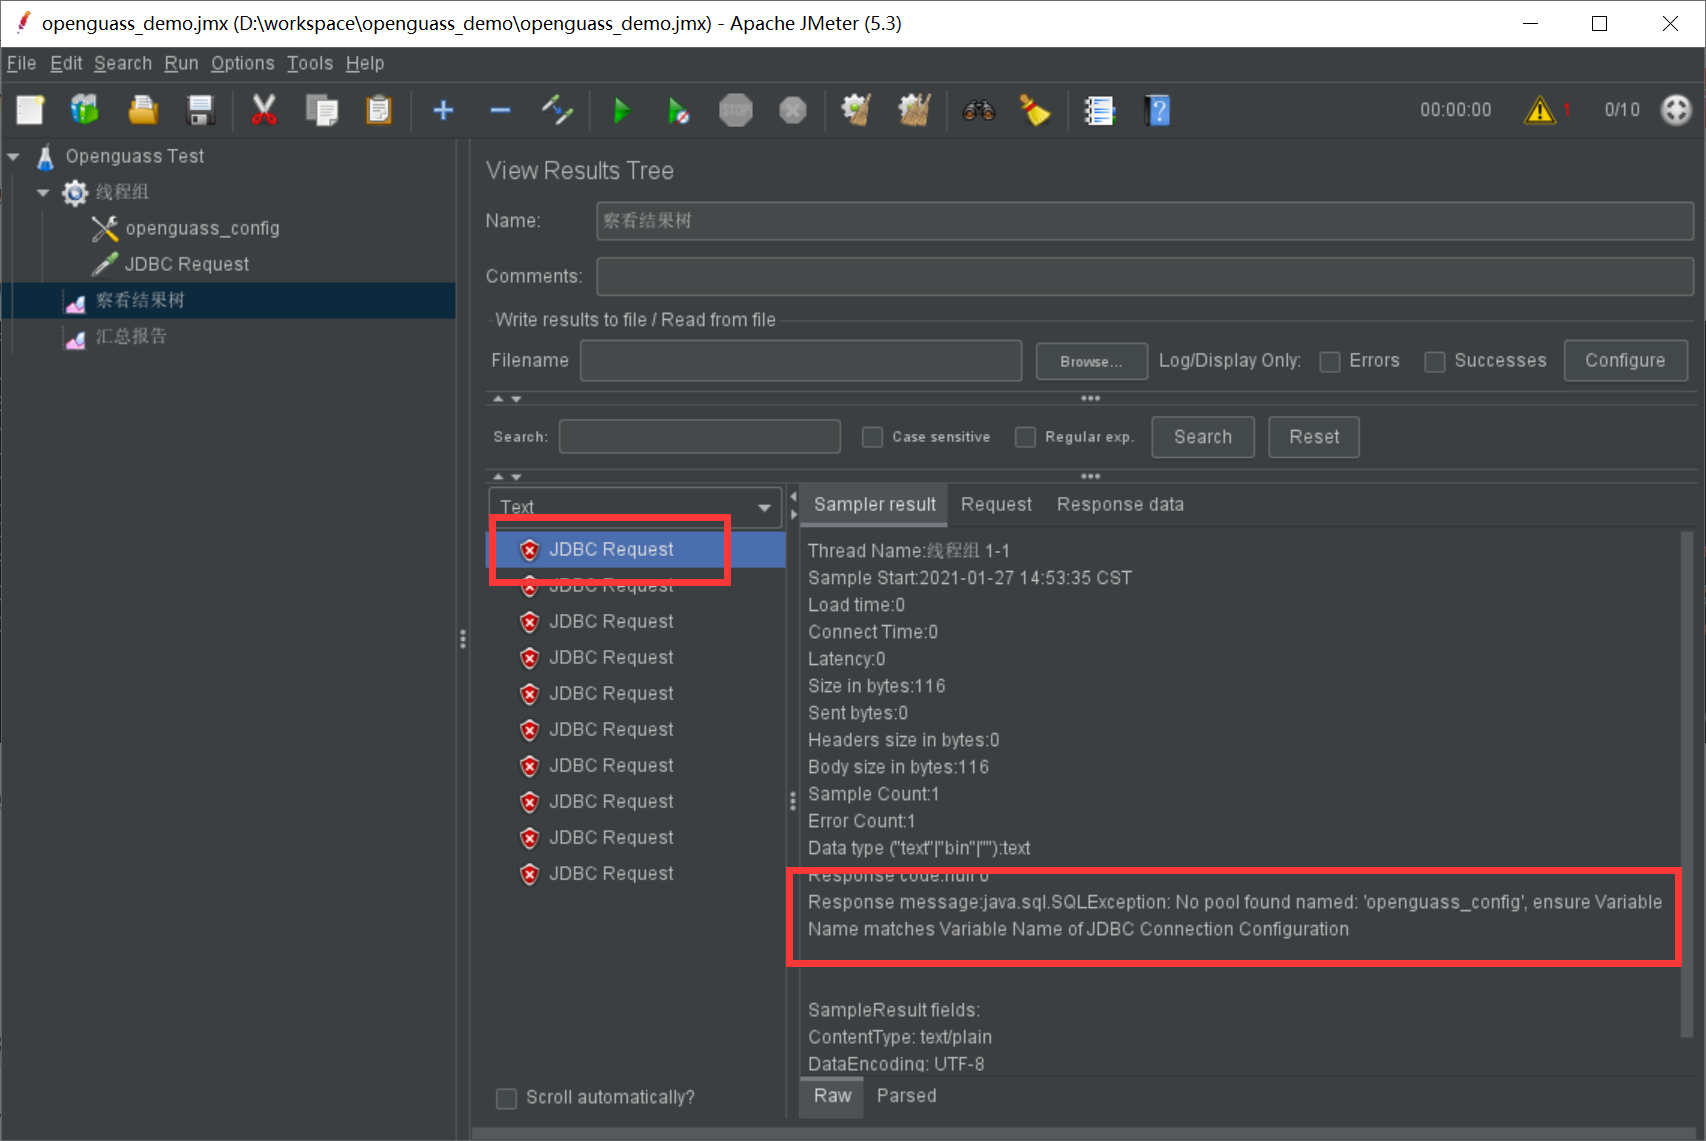This screenshot has height=1141, width=1706.
Task: Open the Search menu
Action: point(123,63)
